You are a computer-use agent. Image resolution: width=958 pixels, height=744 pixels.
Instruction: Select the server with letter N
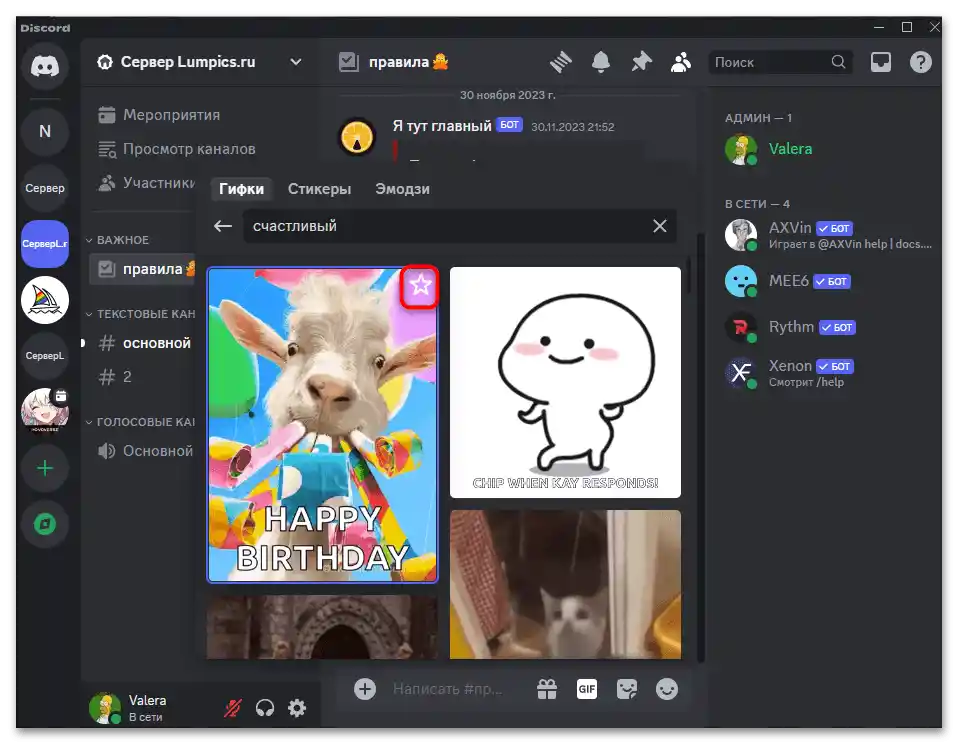[x=45, y=131]
